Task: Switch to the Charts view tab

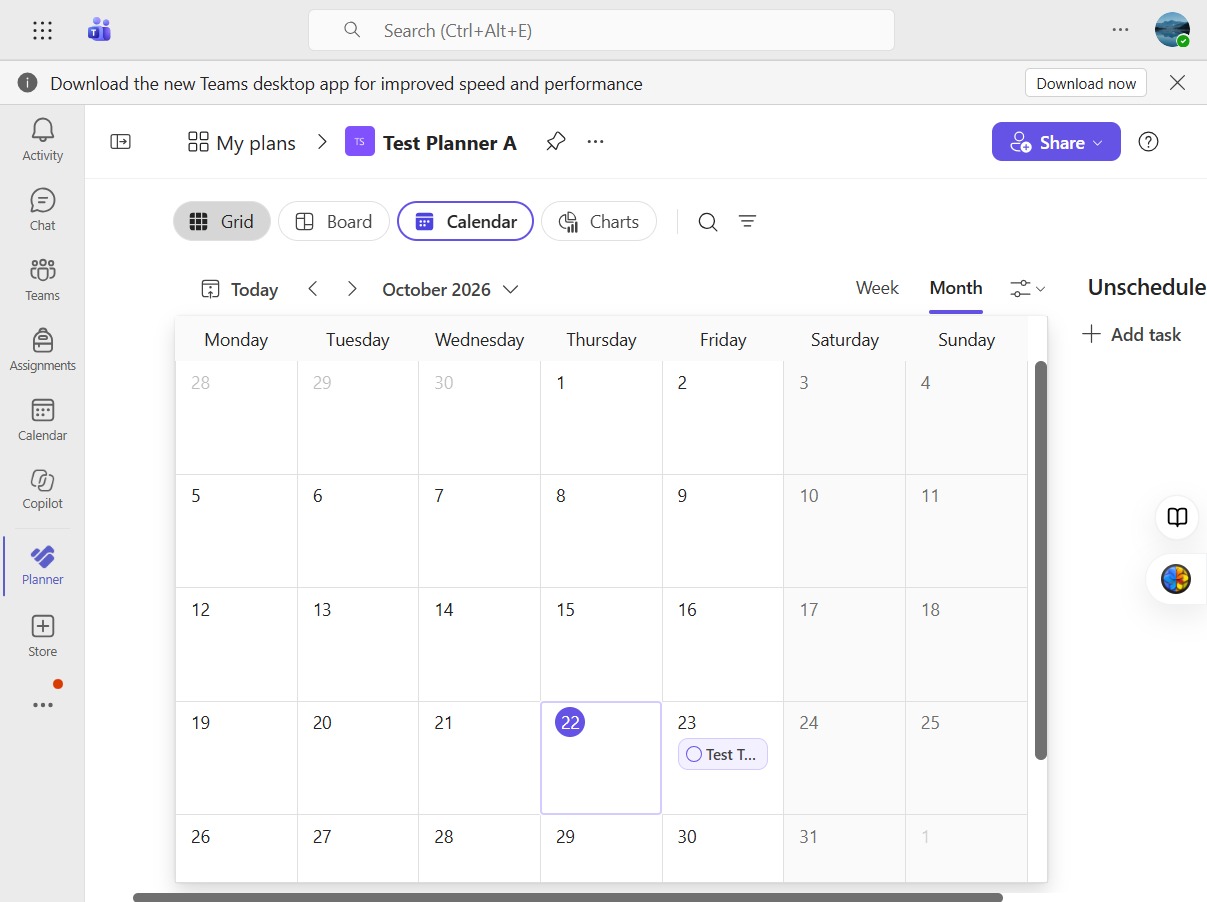Action: point(599,222)
